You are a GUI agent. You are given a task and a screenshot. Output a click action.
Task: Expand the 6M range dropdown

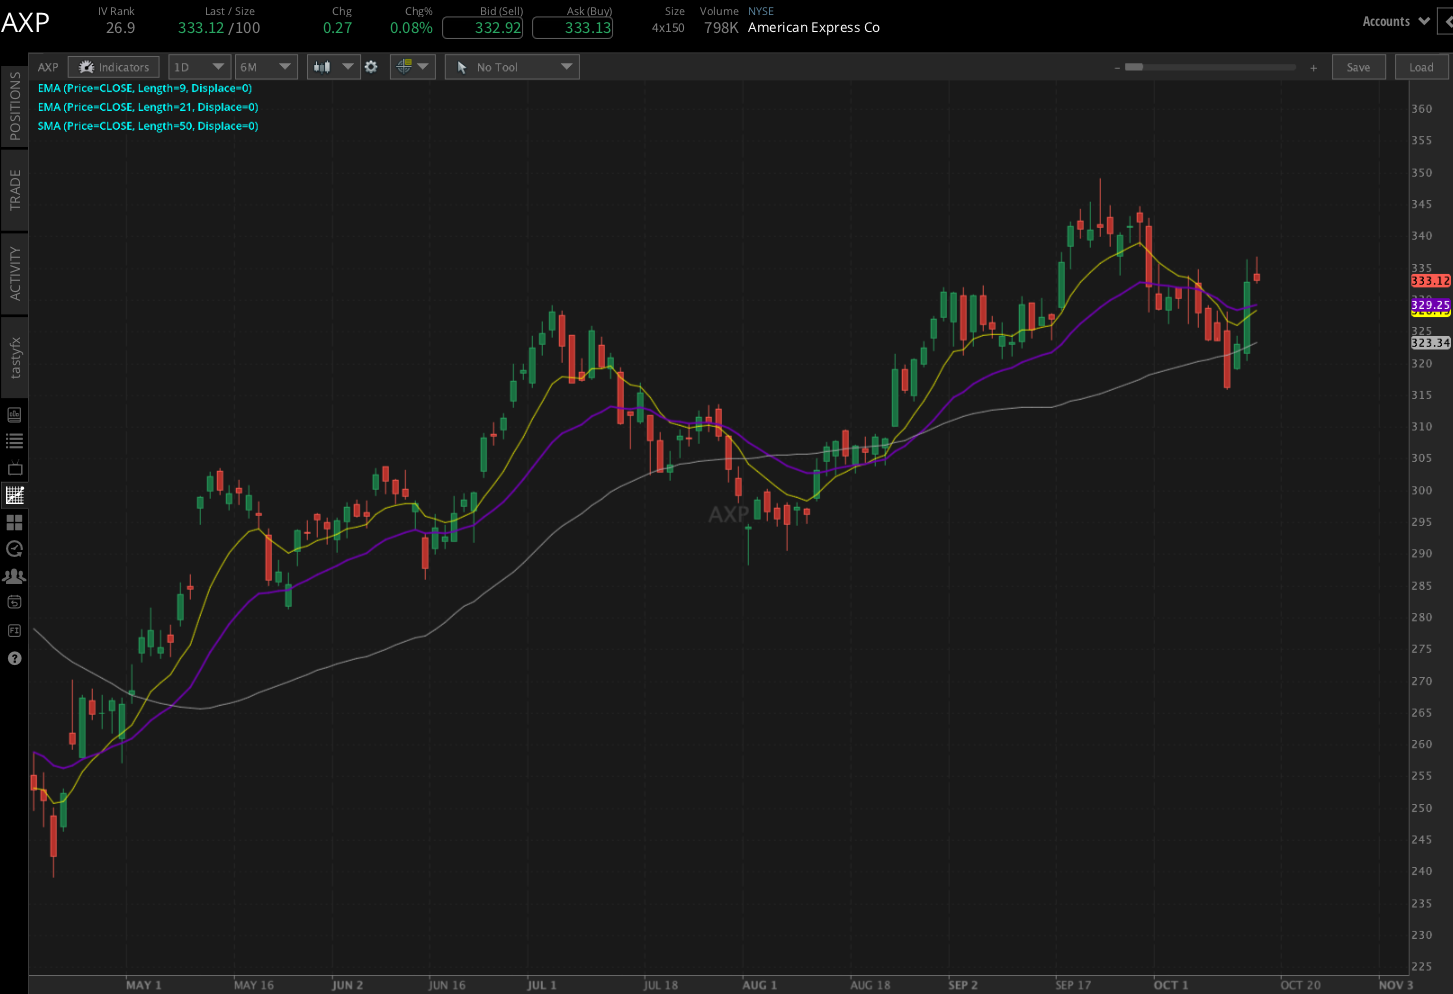click(x=266, y=66)
